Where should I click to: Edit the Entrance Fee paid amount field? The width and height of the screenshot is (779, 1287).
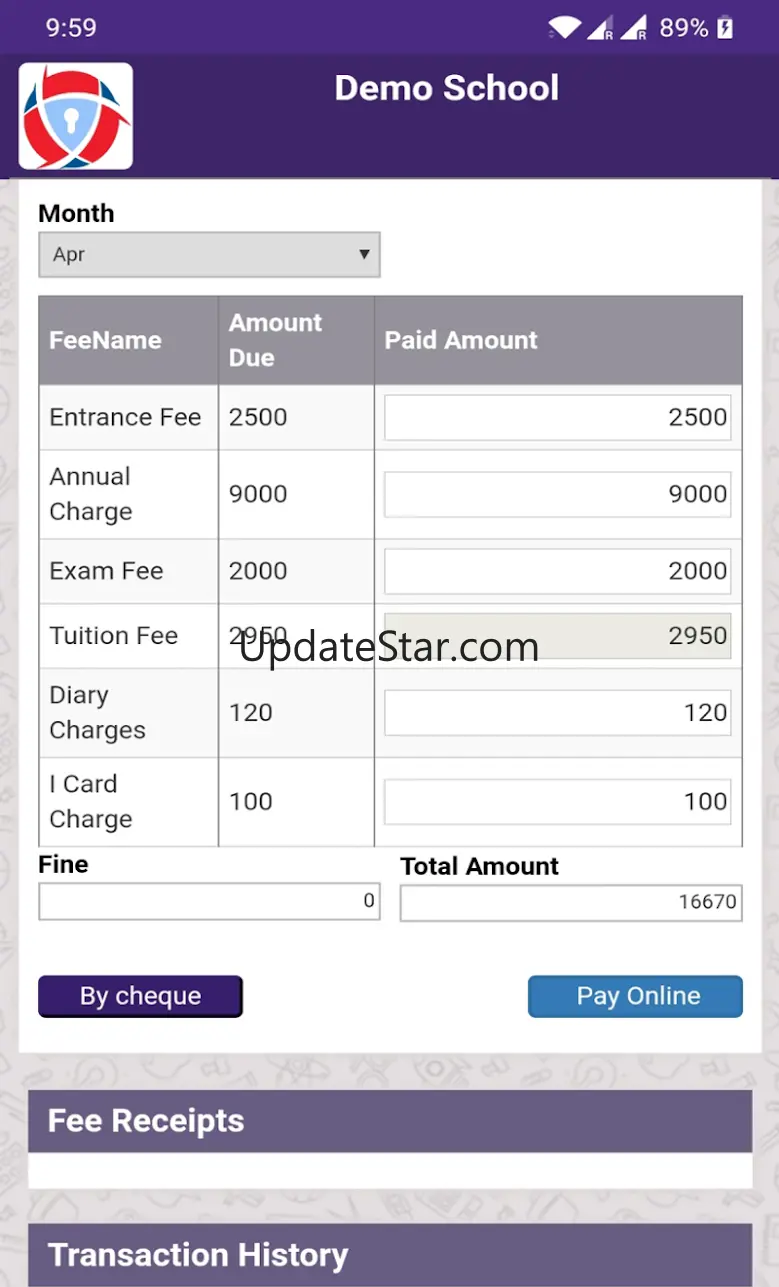(557, 417)
